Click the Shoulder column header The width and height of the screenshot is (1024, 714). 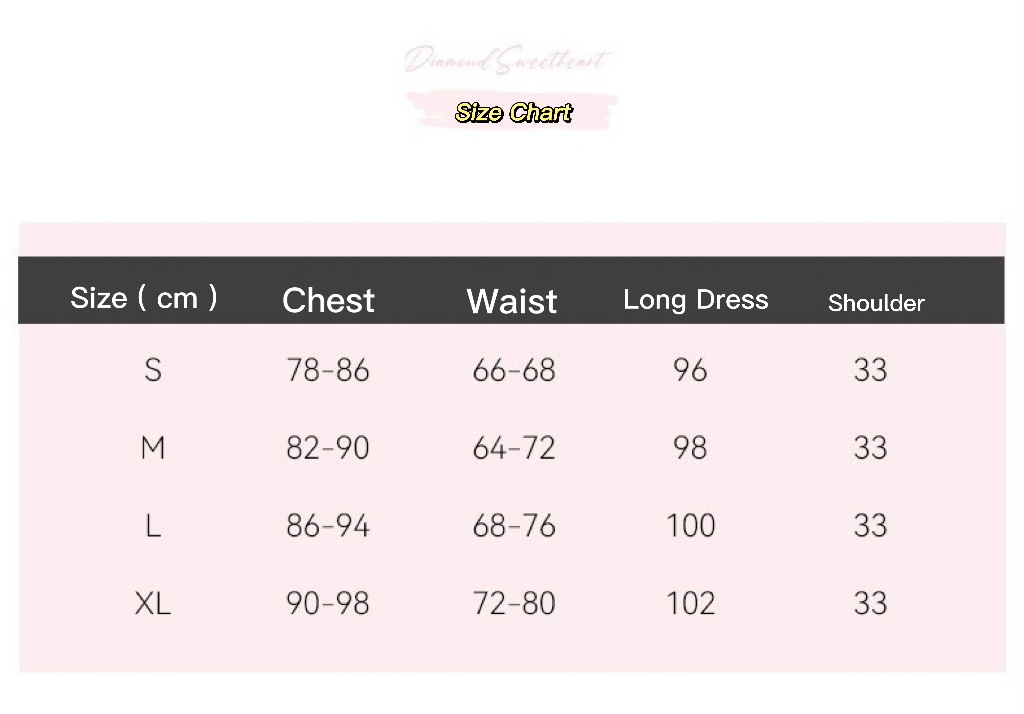pos(876,303)
